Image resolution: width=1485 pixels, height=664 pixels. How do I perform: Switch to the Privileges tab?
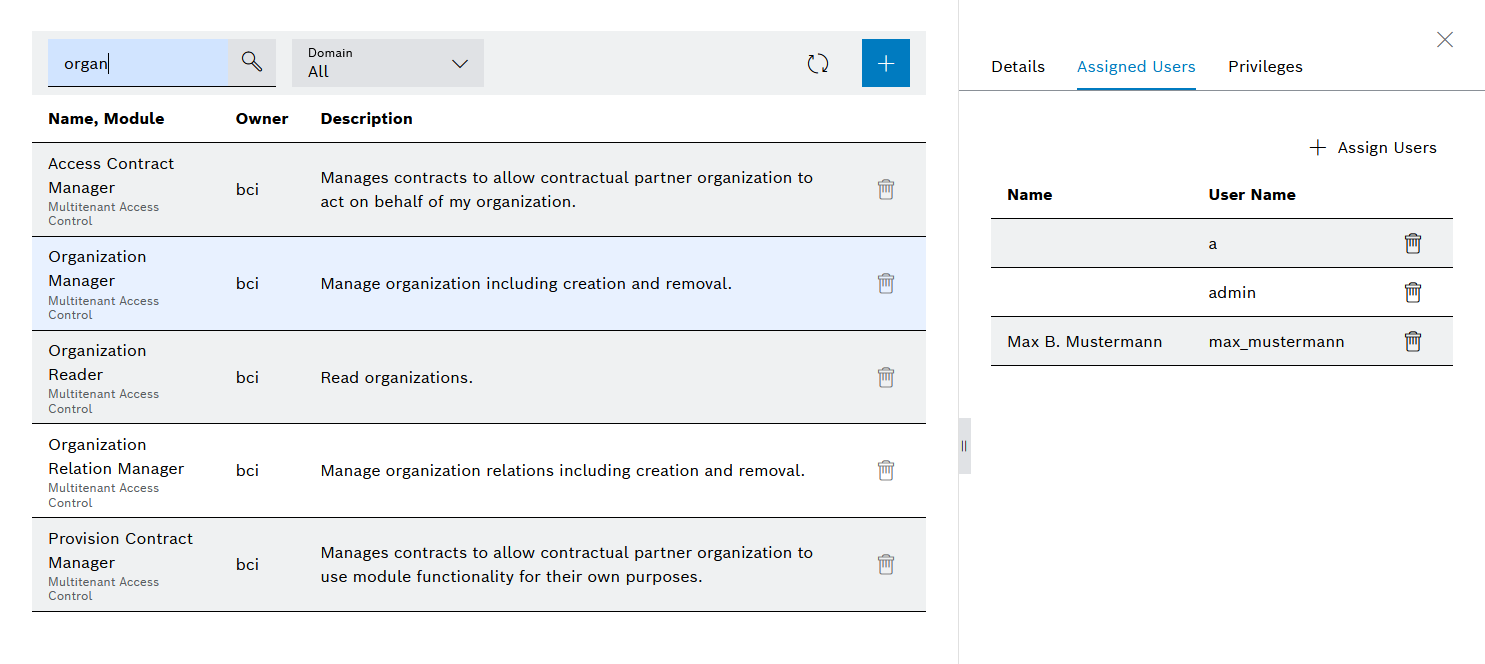click(1265, 67)
